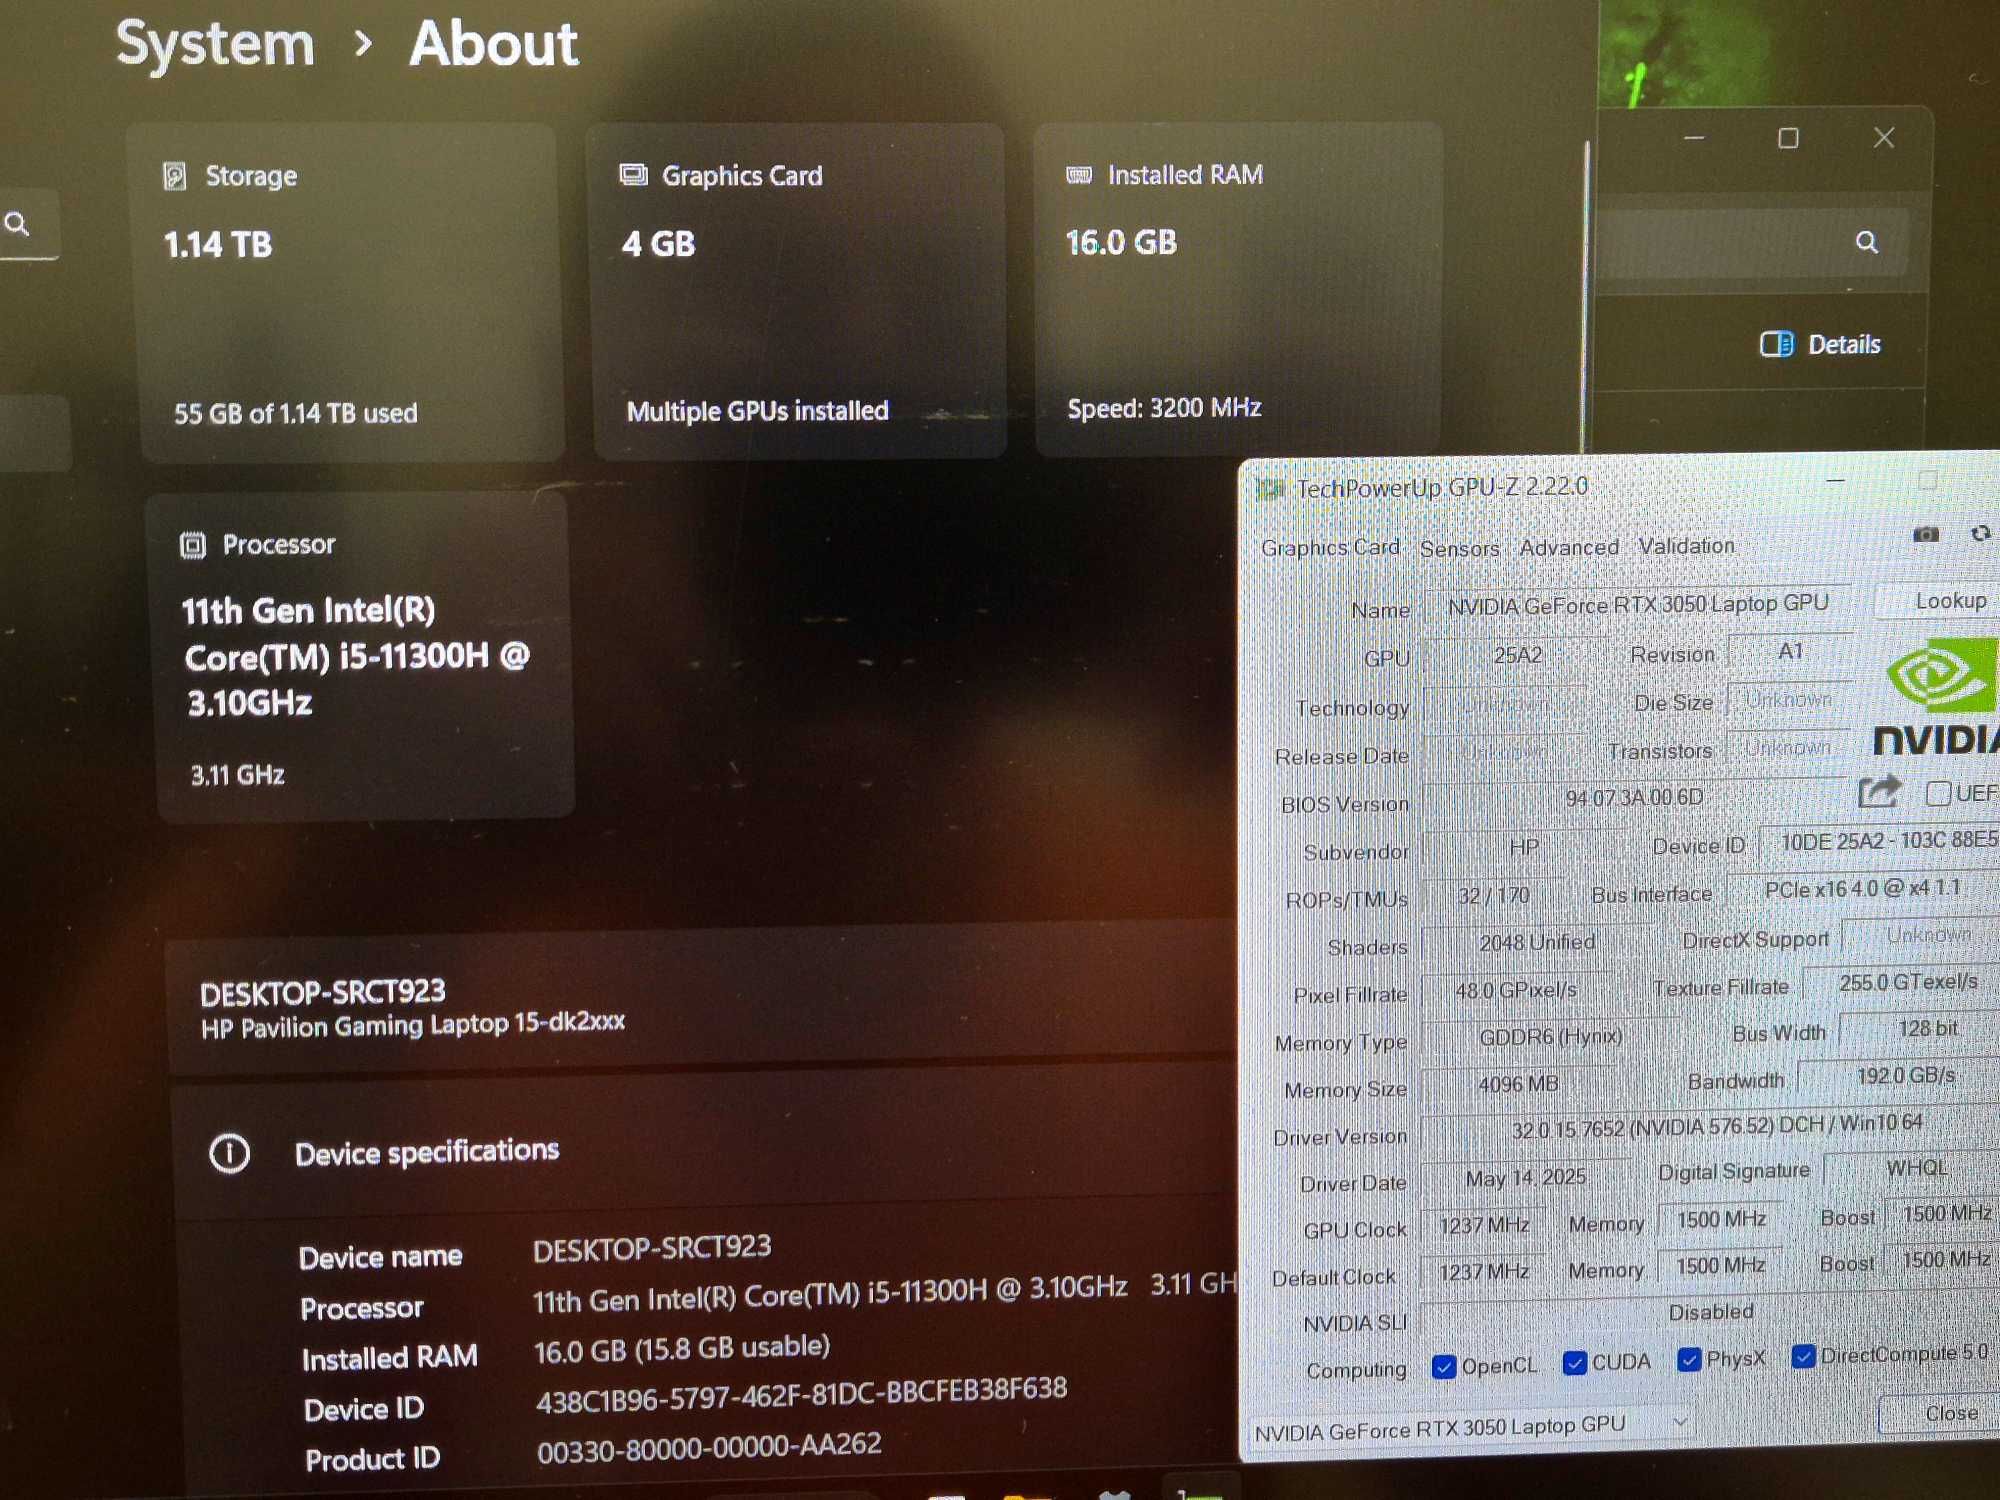Click the Installed RAM value 16.0 GB (15.8 GB usable)

tap(682, 1349)
